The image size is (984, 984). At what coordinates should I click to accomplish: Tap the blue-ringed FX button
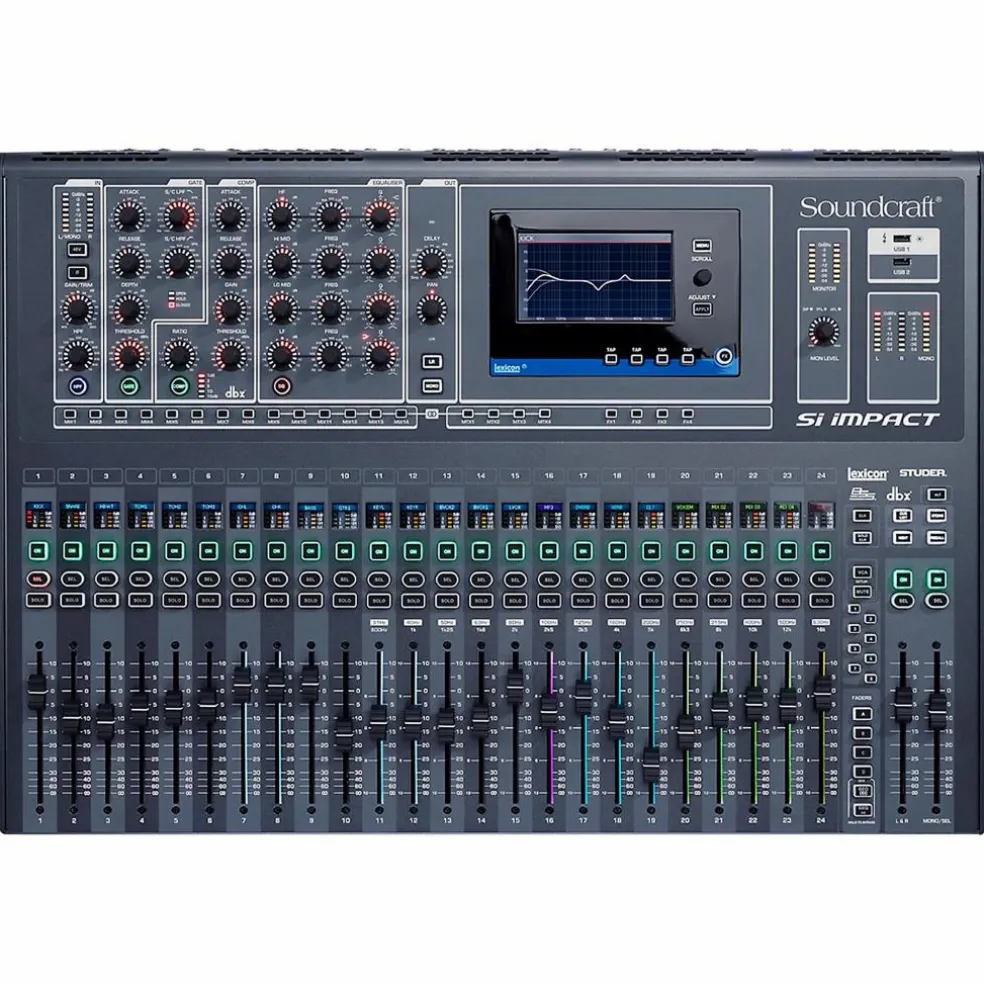pos(724,356)
